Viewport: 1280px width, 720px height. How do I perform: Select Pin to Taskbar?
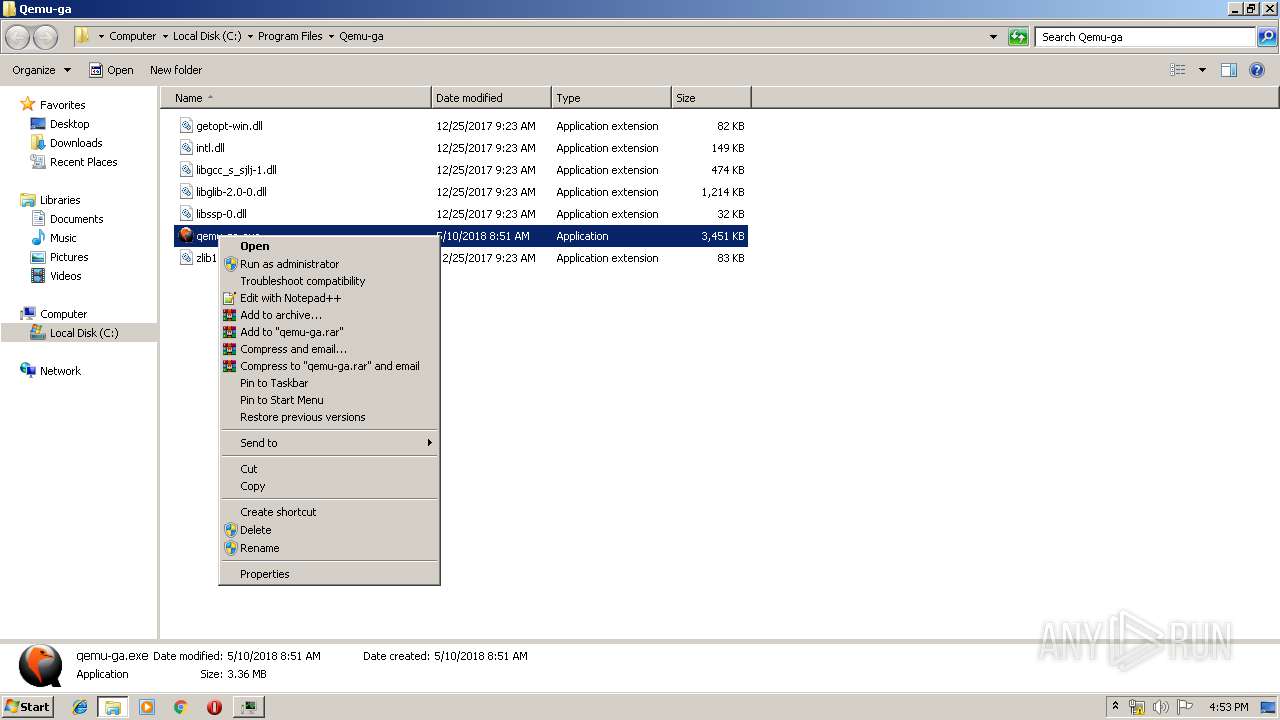(x=329, y=383)
